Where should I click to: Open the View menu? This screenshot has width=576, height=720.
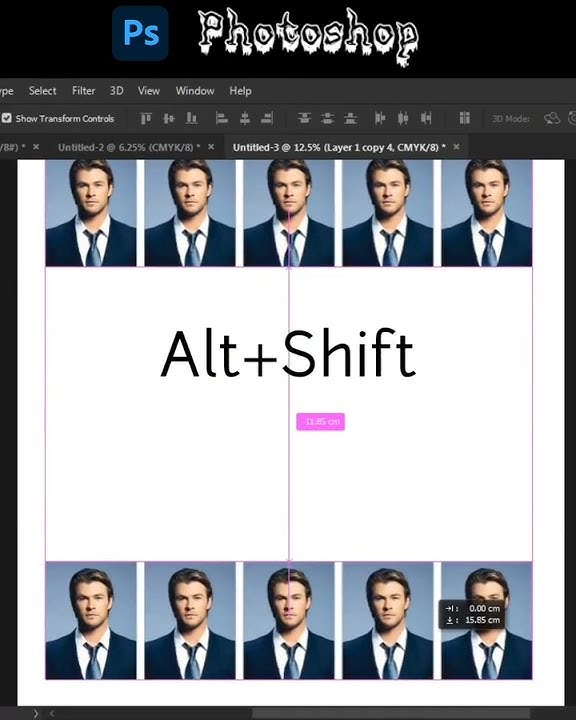[149, 91]
